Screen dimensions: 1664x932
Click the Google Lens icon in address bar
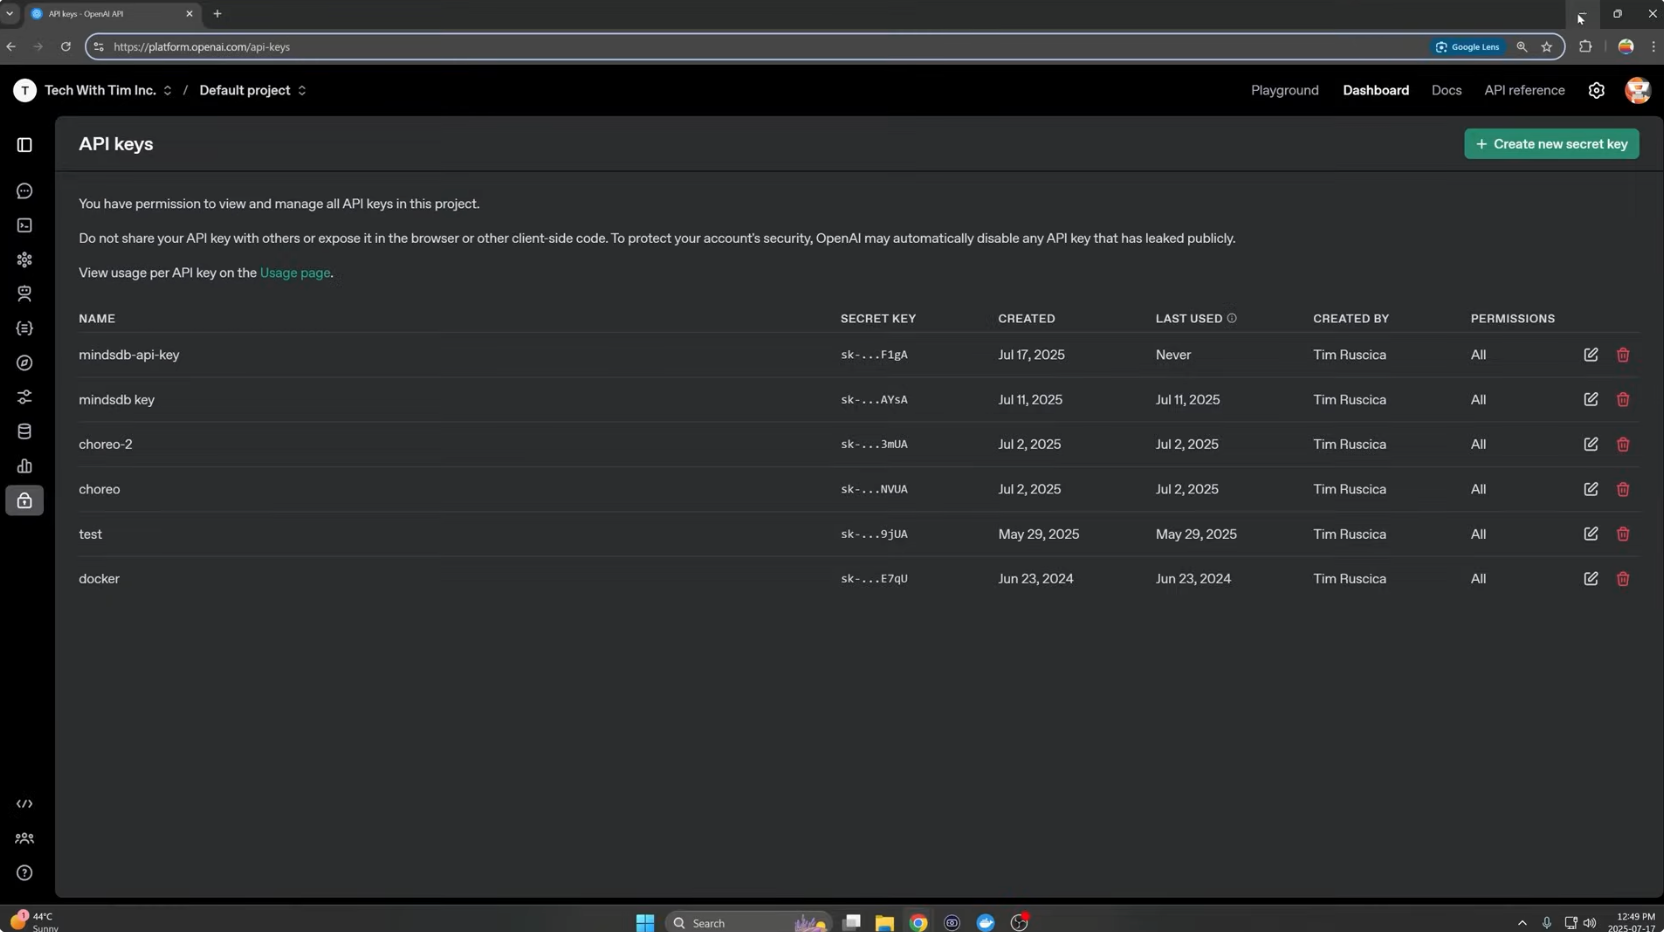(1467, 46)
